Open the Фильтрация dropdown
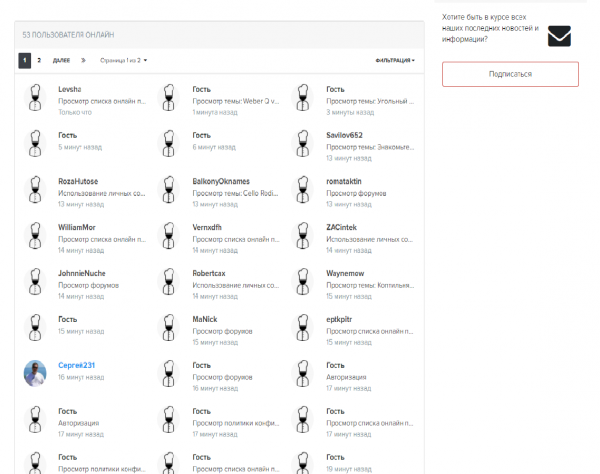 [395, 60]
